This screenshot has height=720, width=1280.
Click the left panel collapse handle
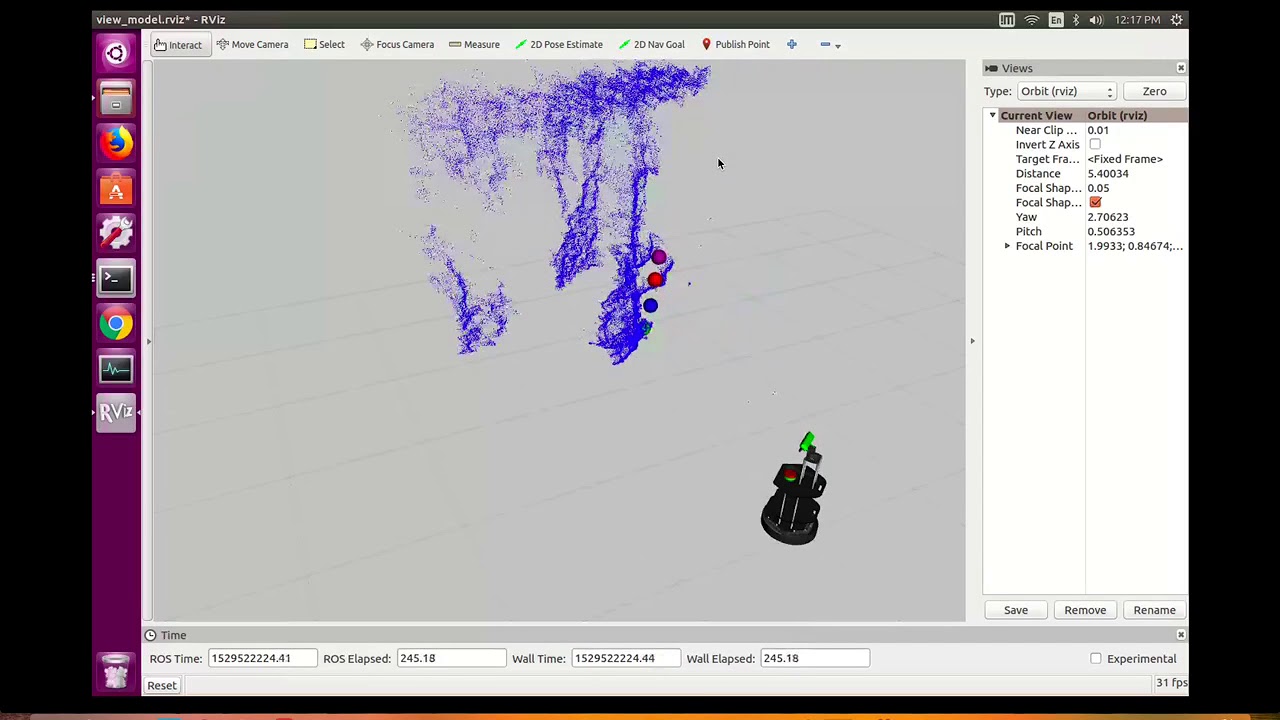[x=149, y=341]
